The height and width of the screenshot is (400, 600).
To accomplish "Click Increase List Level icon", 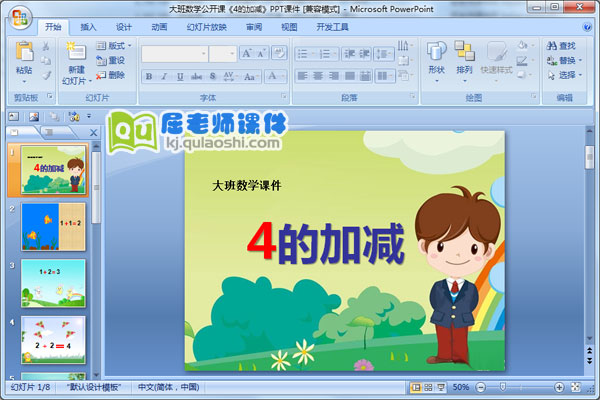I will pyautogui.click(x=364, y=54).
